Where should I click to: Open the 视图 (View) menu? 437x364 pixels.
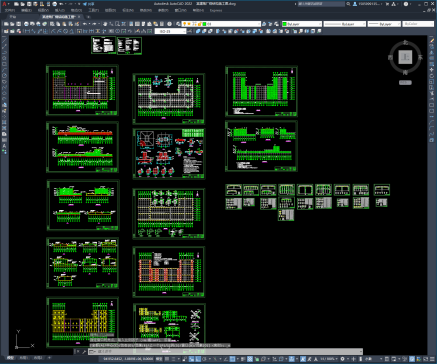(43, 10)
